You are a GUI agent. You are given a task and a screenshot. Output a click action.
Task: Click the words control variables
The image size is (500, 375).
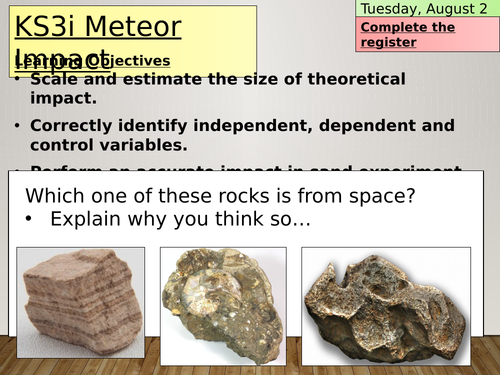[109, 145]
